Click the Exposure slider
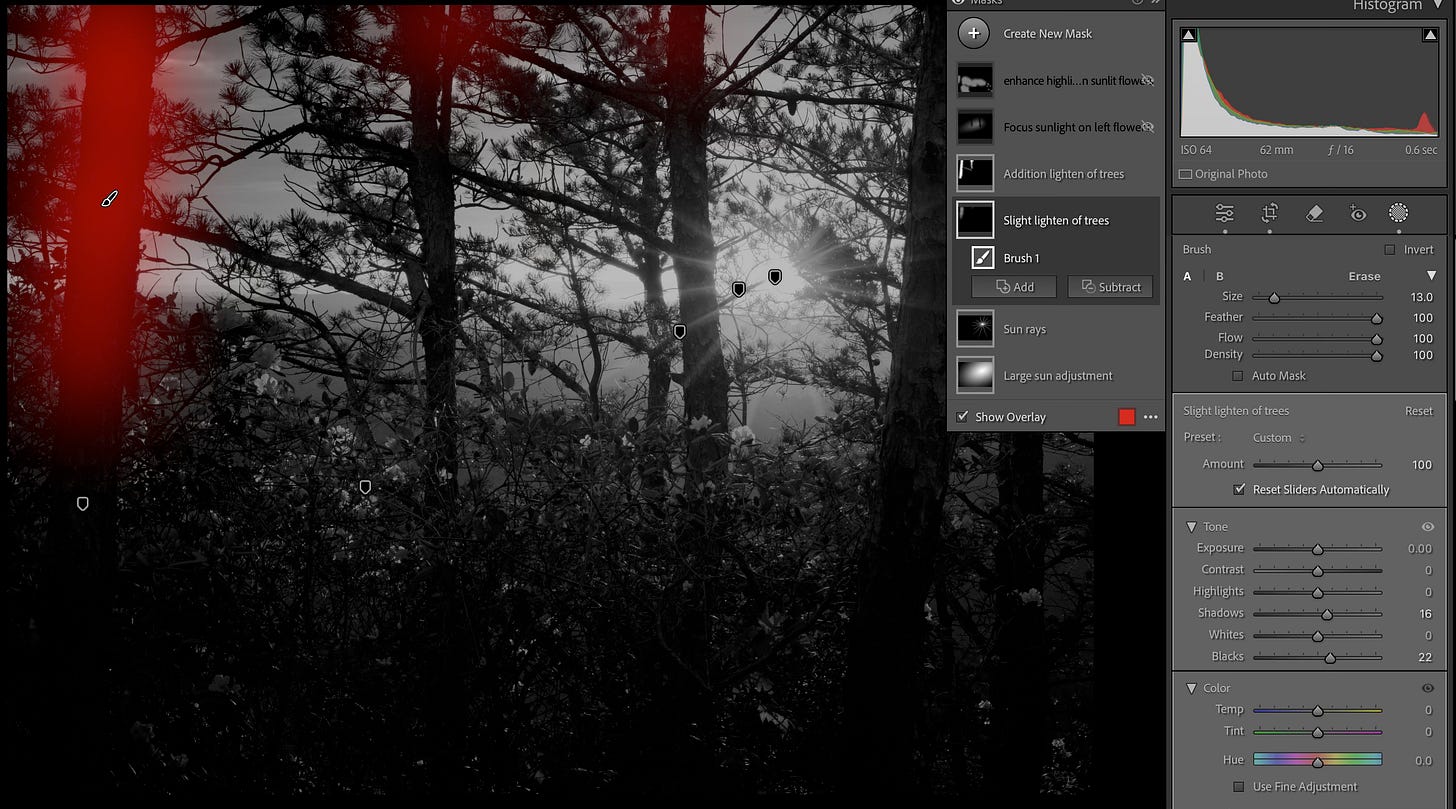The height and width of the screenshot is (809, 1456). point(1317,549)
